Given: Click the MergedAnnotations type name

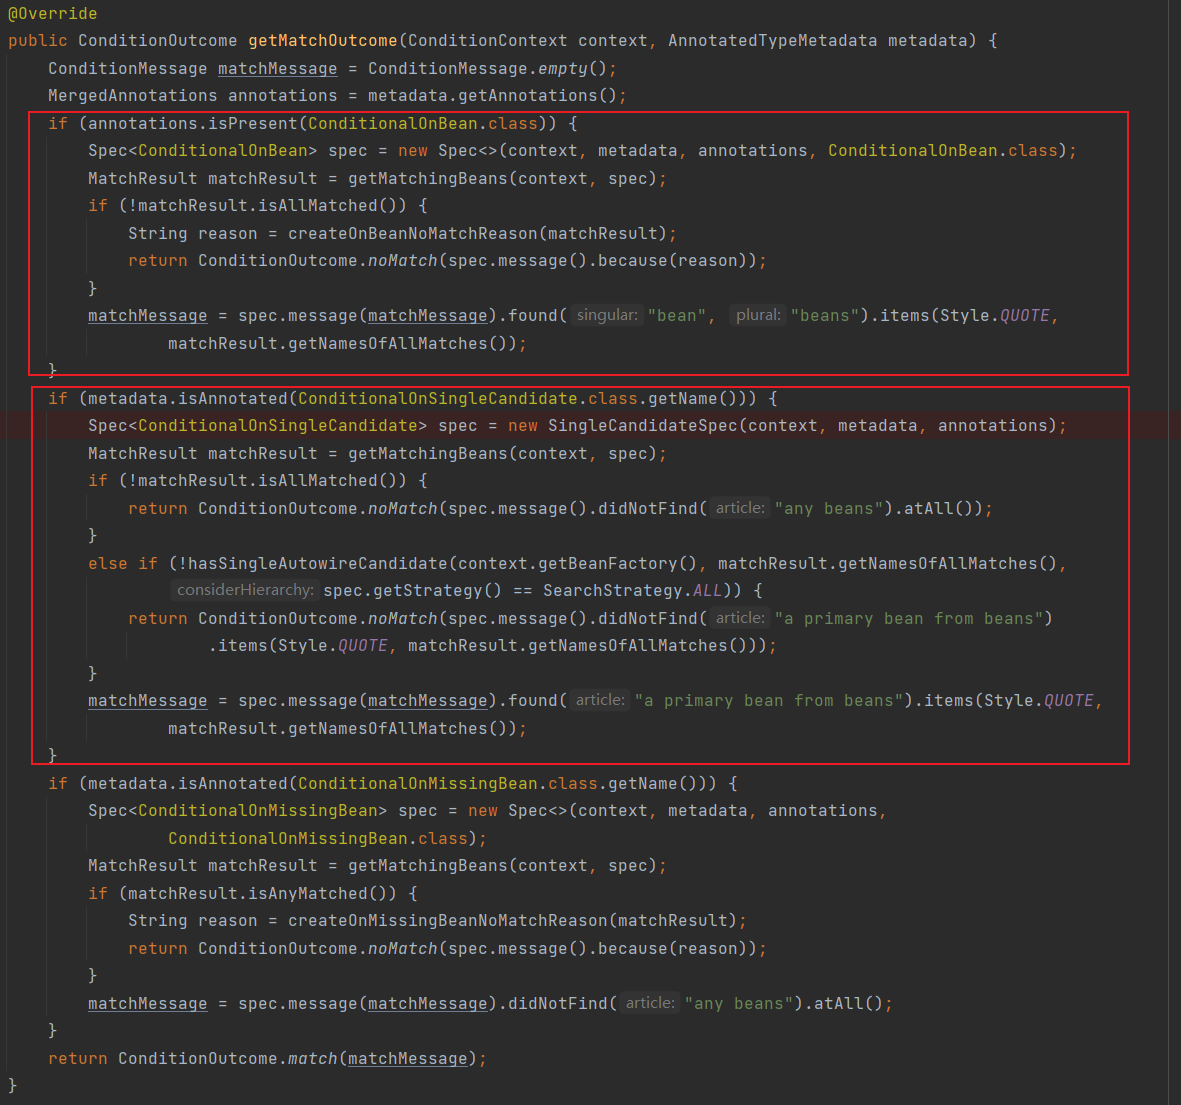Looking at the screenshot, I should pyautogui.click(x=133, y=96).
